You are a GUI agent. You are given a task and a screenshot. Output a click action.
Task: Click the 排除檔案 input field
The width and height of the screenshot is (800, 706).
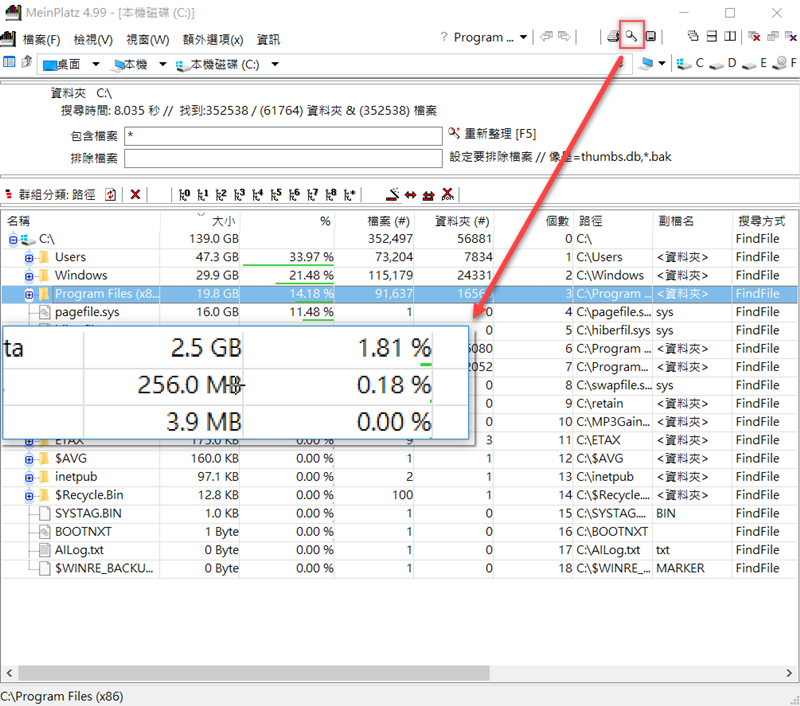[283, 158]
